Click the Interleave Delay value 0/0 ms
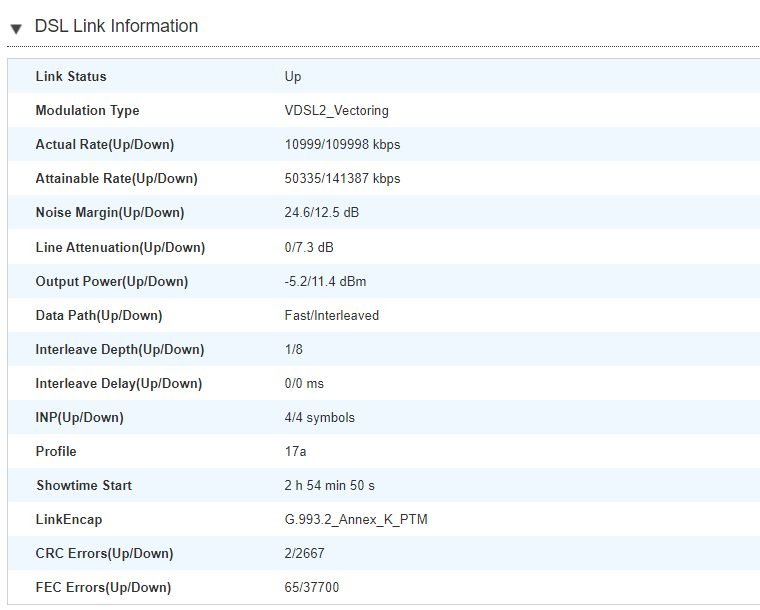The image size is (760, 610). click(x=304, y=384)
